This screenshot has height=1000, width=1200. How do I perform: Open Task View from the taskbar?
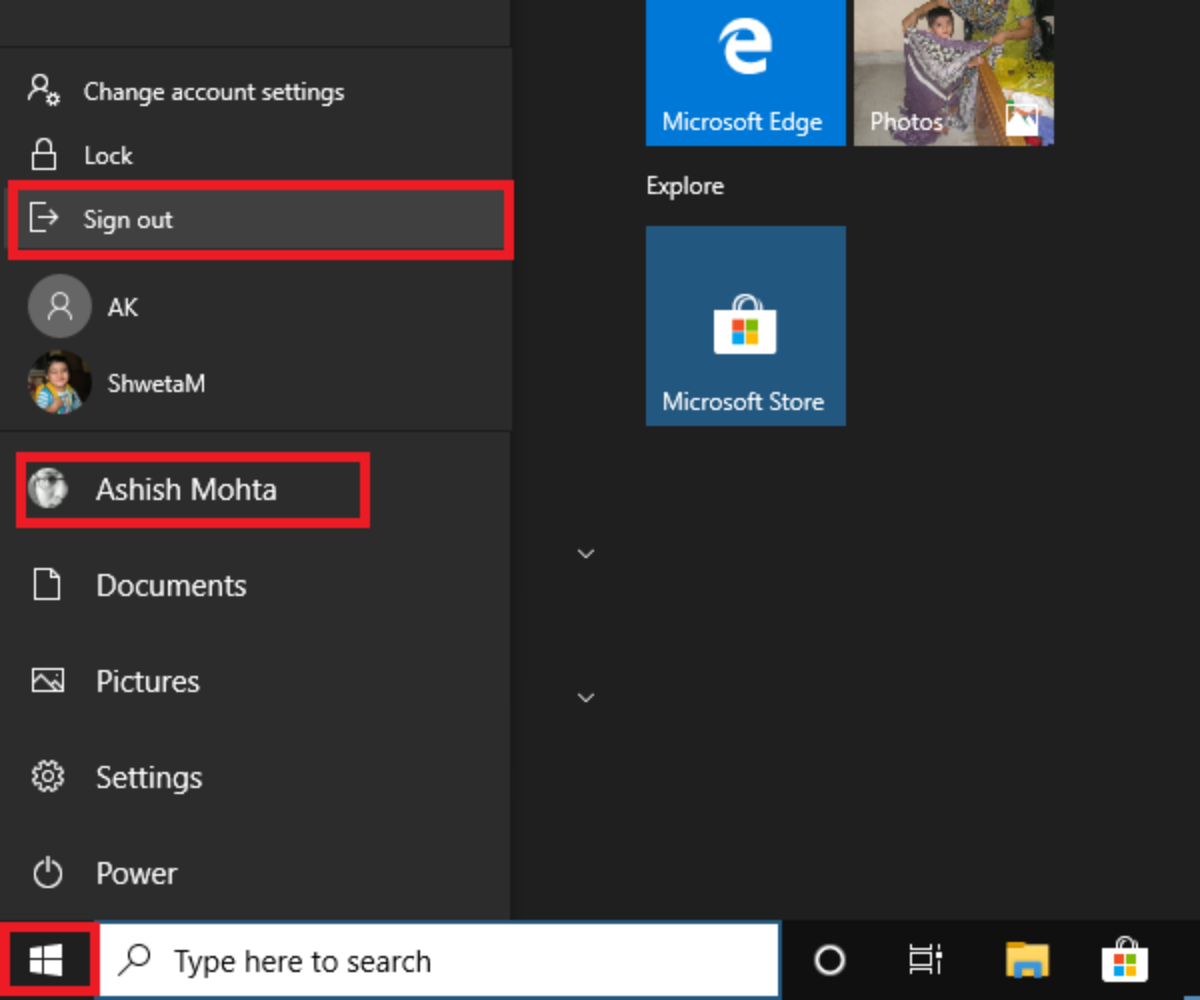pos(925,961)
